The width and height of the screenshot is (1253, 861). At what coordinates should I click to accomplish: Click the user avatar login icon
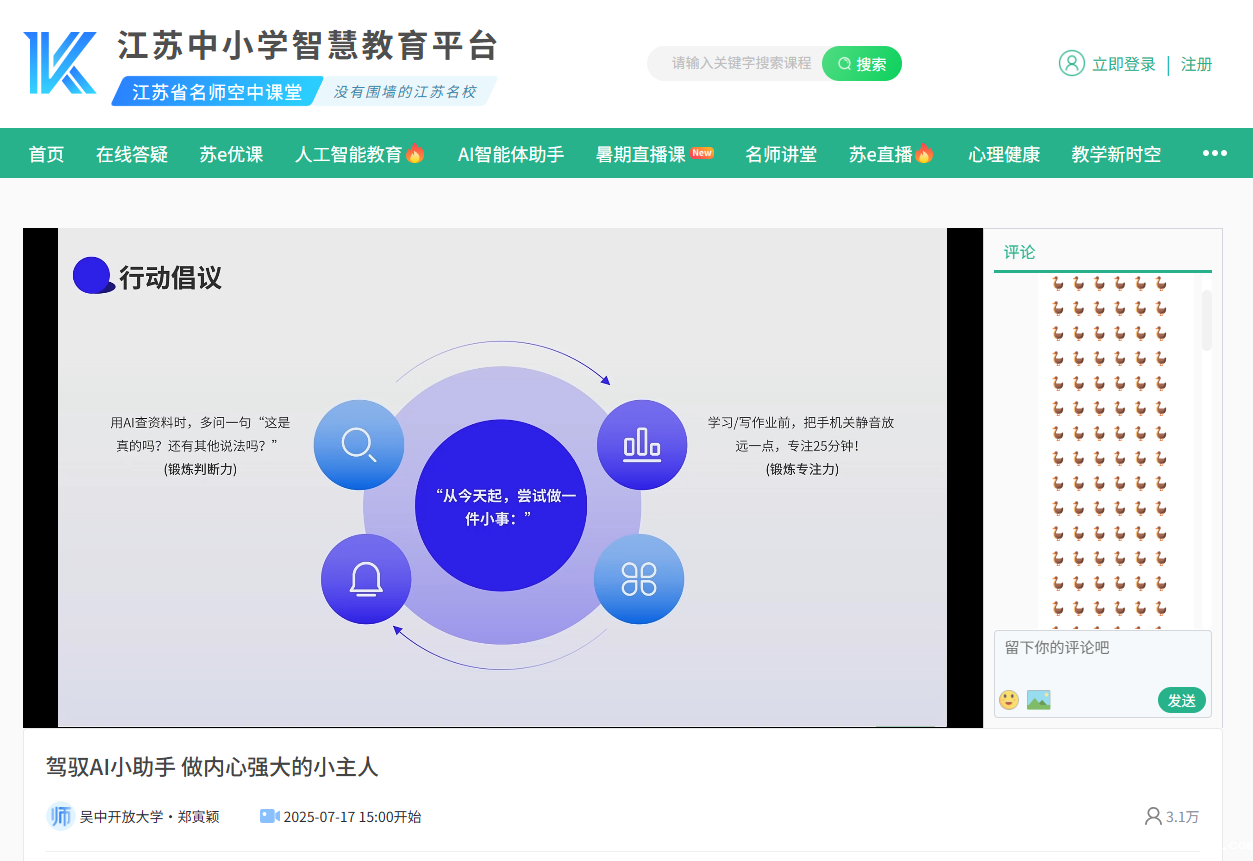(x=1071, y=63)
